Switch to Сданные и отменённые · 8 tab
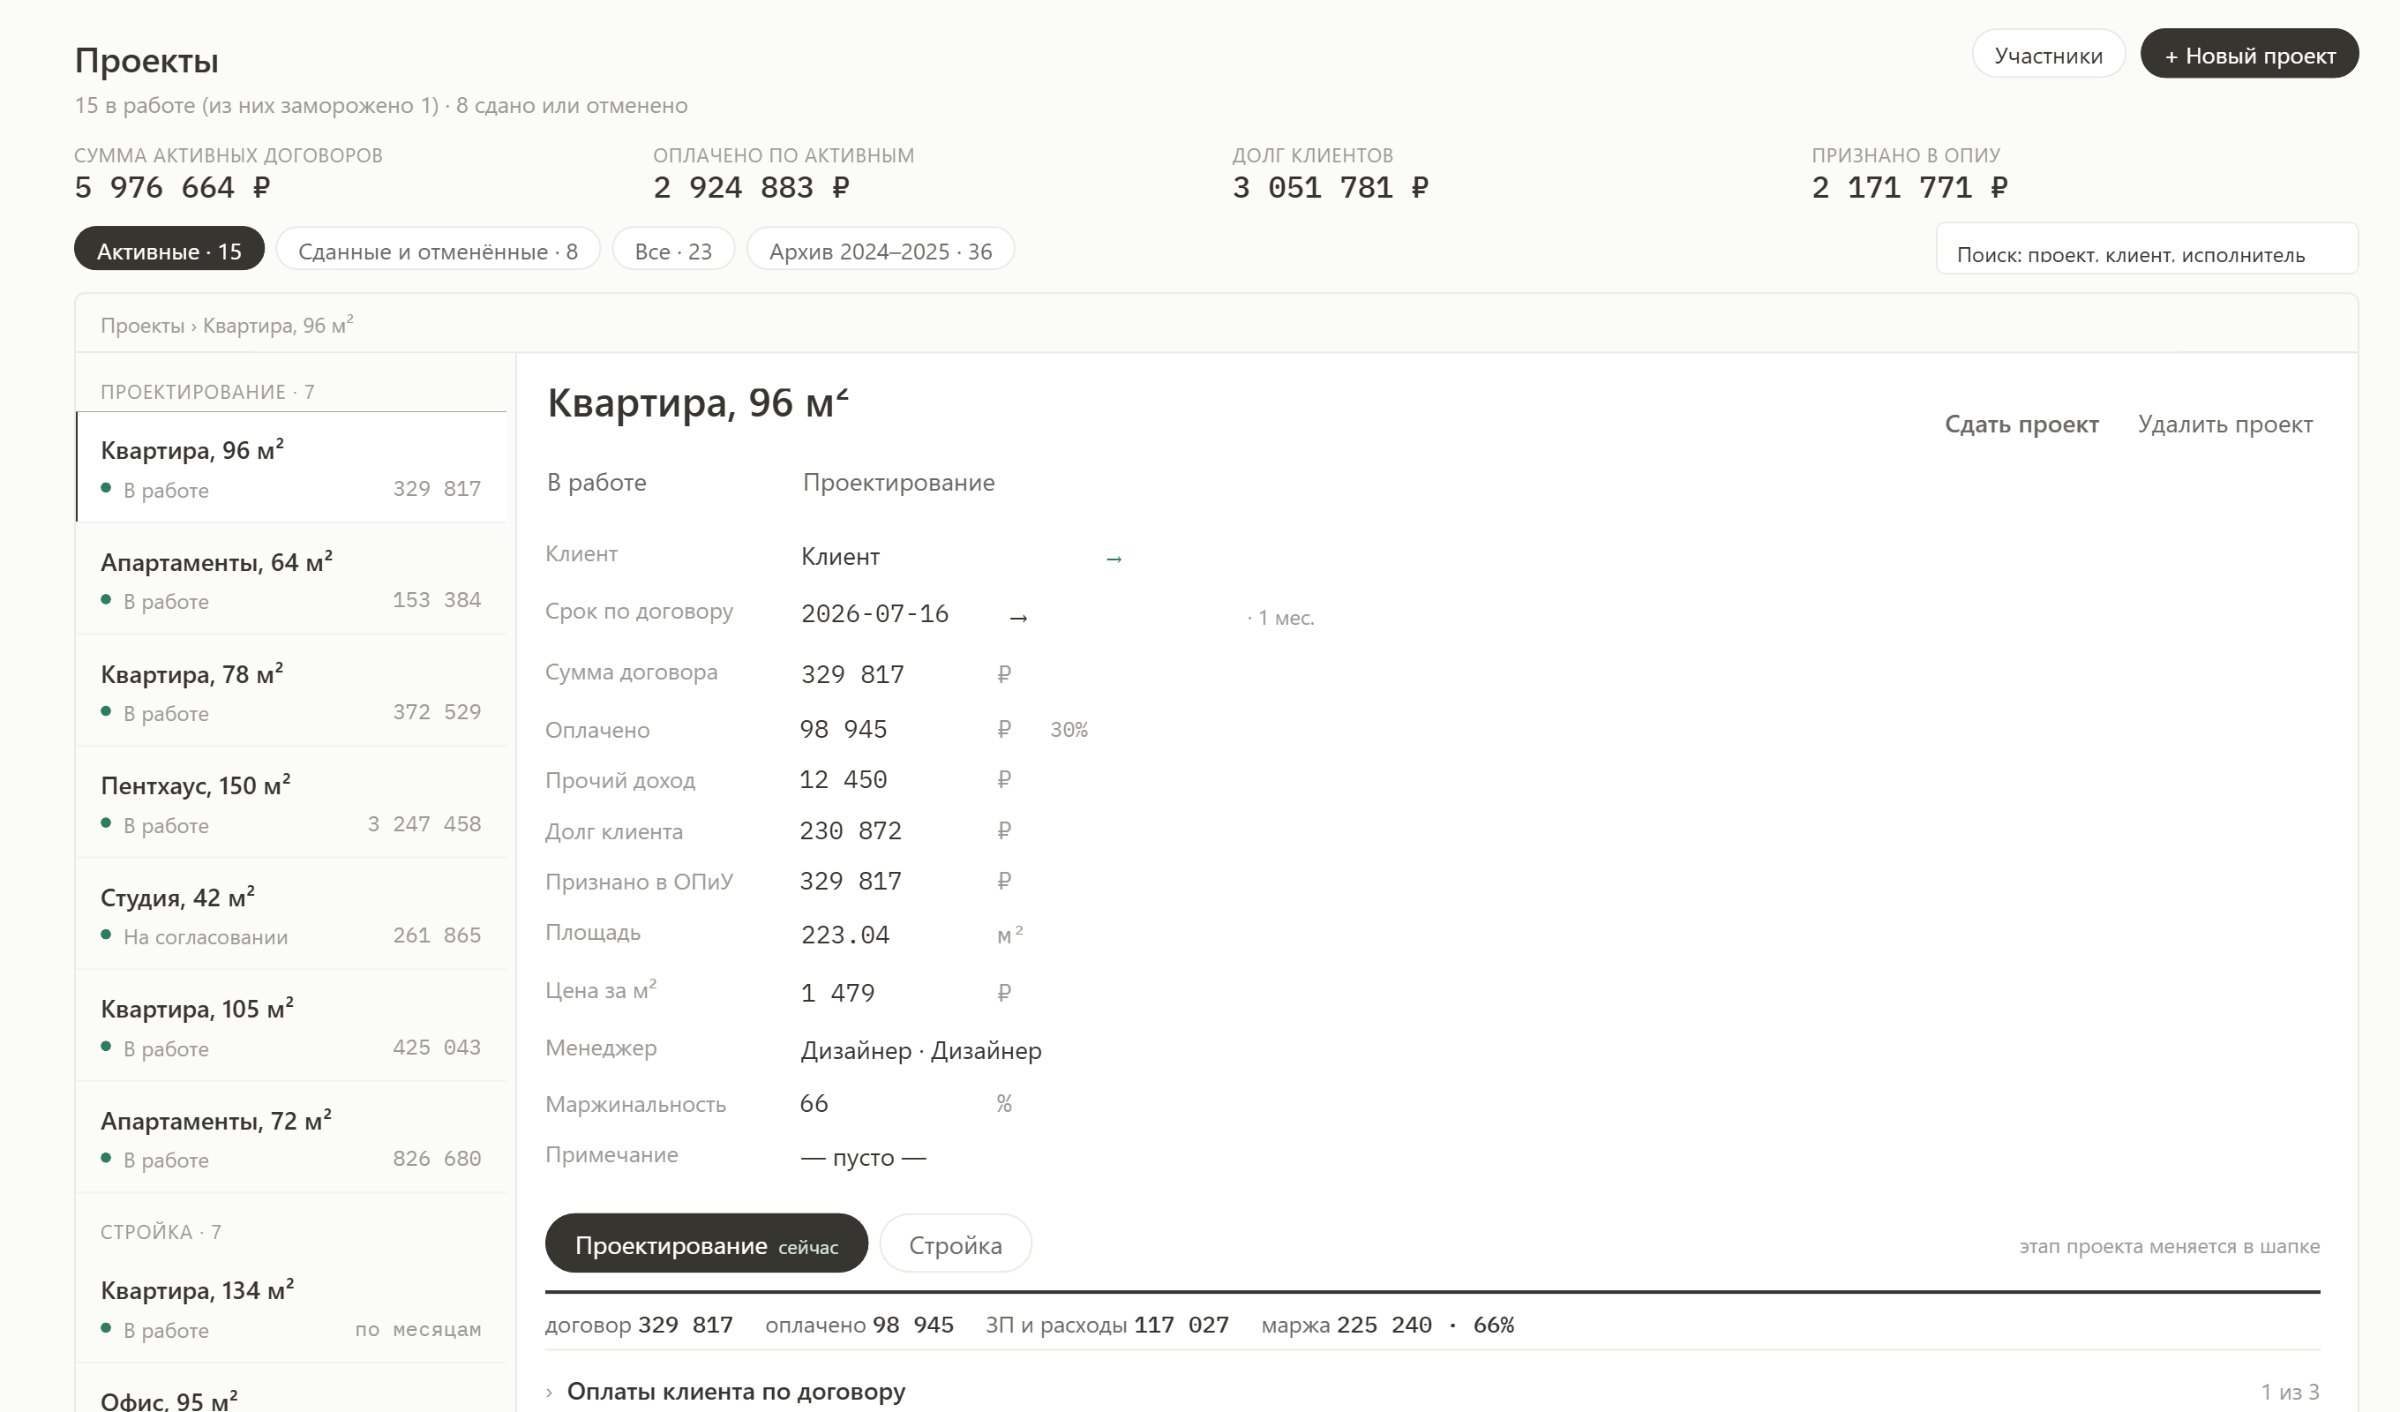This screenshot has height=1412, width=2400. (438, 250)
